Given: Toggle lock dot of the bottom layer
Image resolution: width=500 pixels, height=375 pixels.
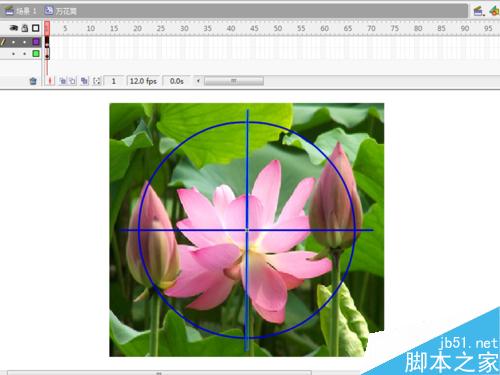Looking at the screenshot, I should tap(24, 54).
